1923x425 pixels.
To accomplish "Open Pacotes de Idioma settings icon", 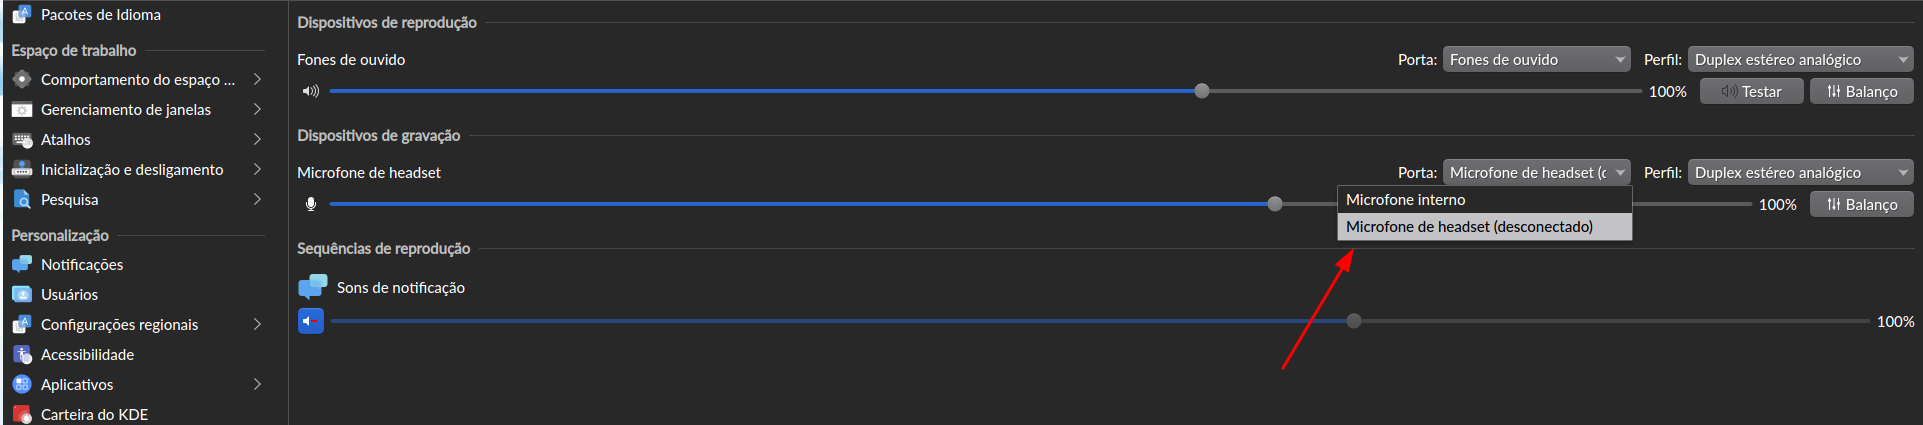I will [x=22, y=15].
